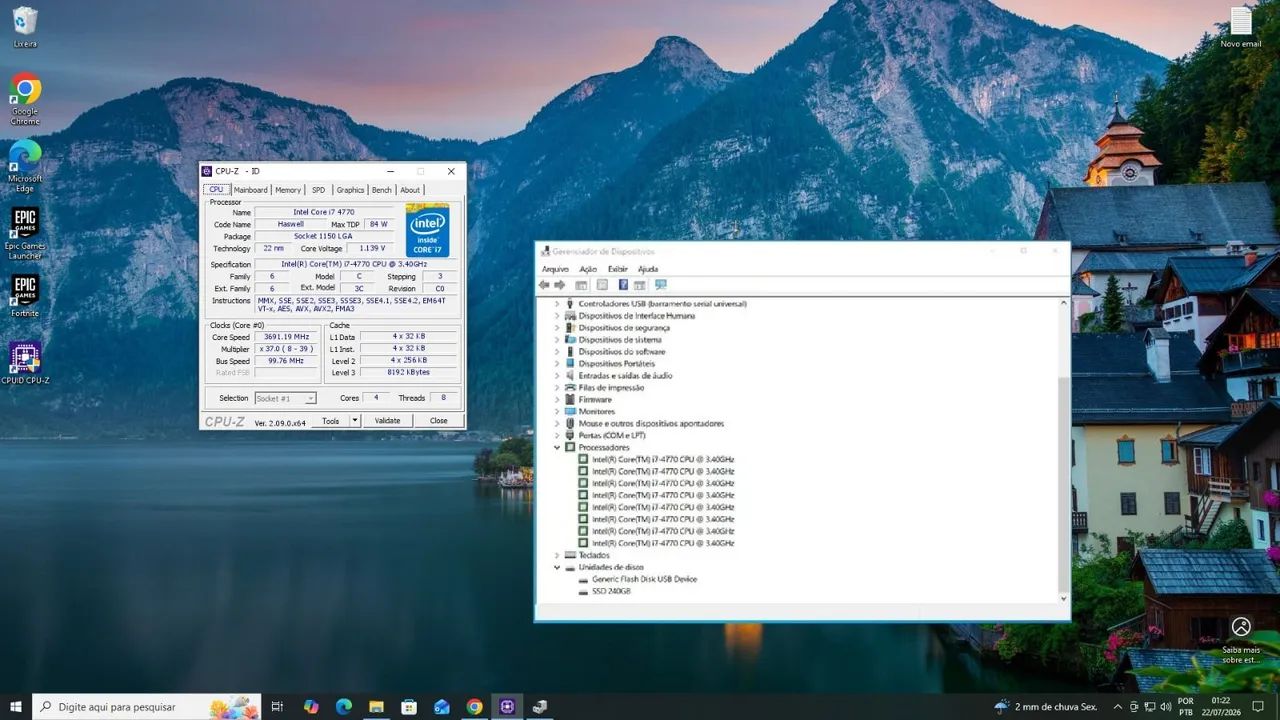Open Arquivo menu in Device Manager
The width and height of the screenshot is (1280, 720).
(555, 269)
